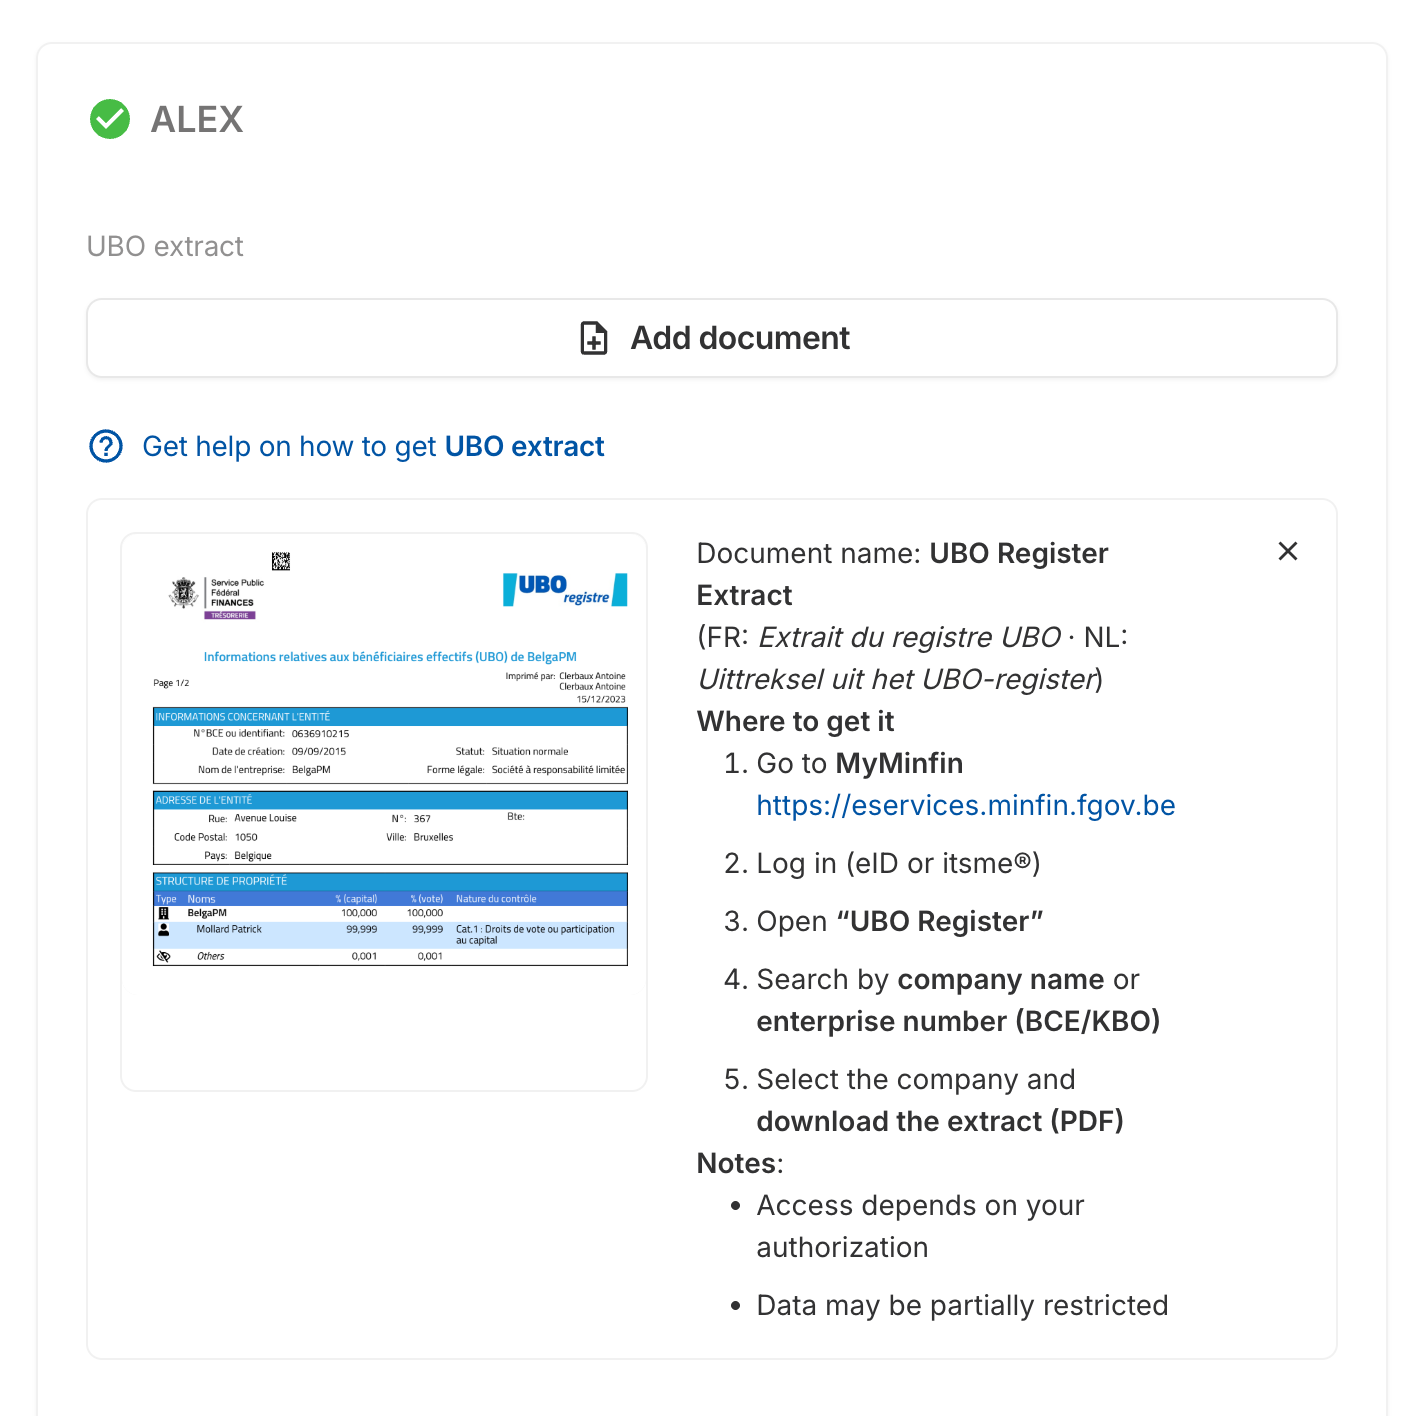
Task: Click the Add document button
Action: [712, 338]
